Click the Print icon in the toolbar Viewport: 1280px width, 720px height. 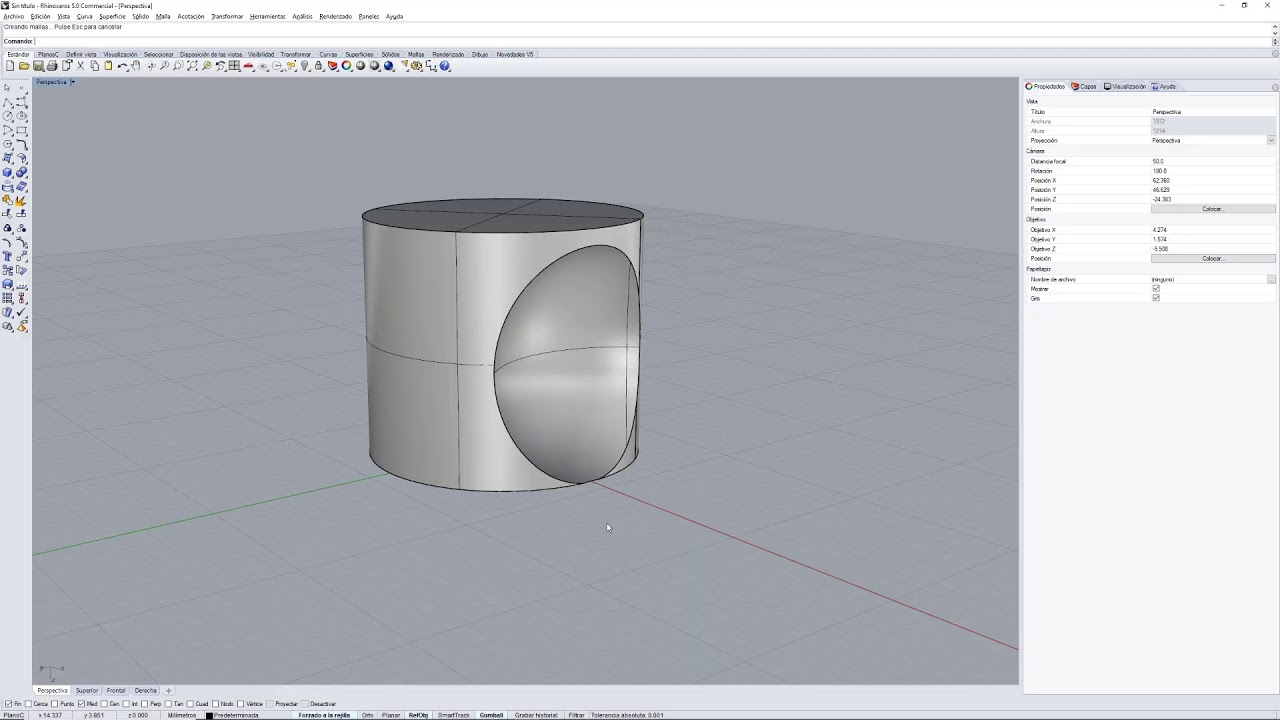tap(52, 66)
